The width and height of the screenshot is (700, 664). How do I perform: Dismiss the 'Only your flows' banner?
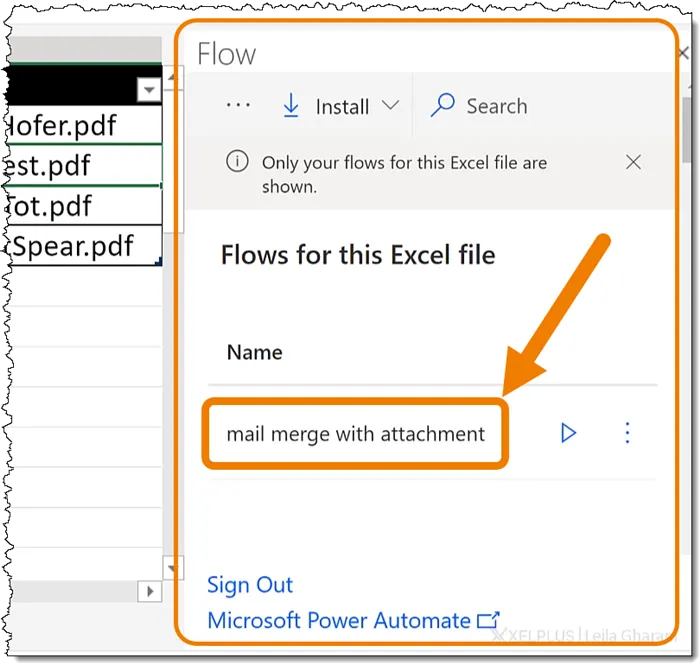tap(633, 162)
